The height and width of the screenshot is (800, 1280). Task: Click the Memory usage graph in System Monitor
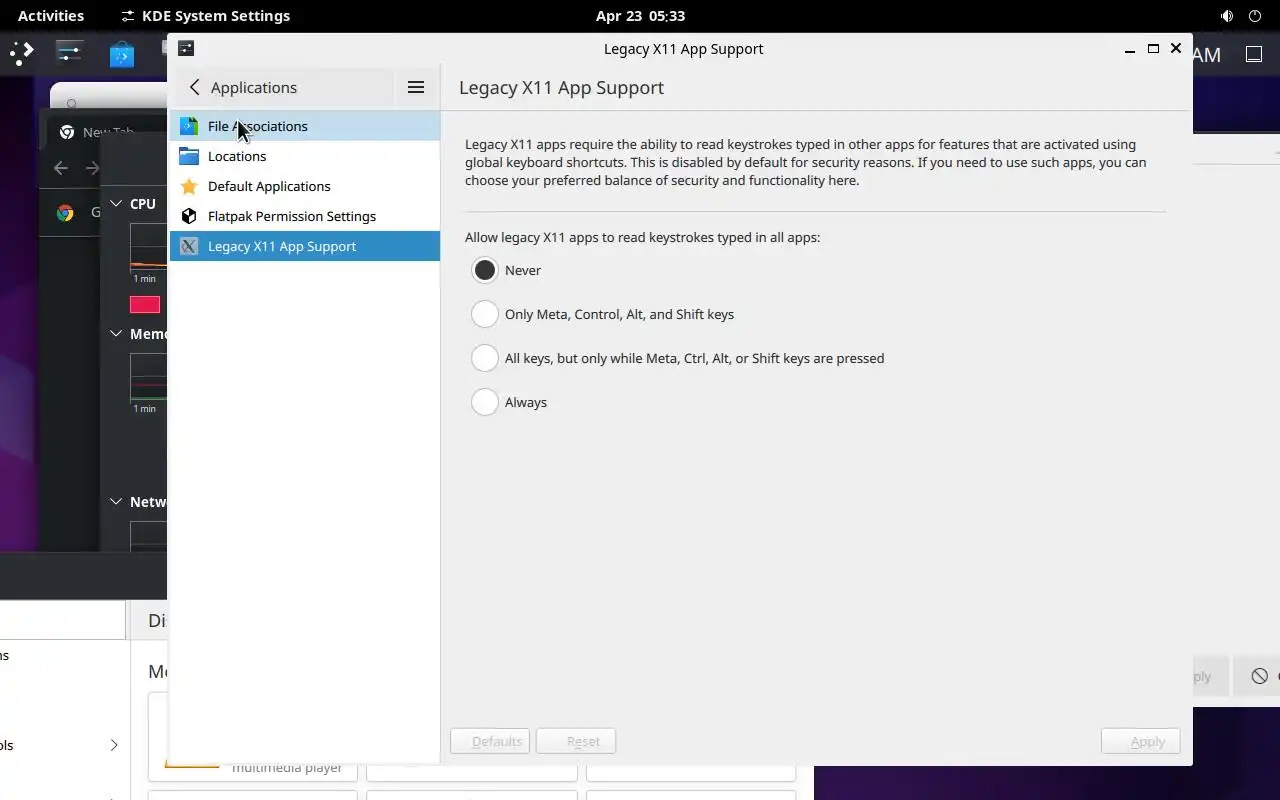(x=148, y=376)
